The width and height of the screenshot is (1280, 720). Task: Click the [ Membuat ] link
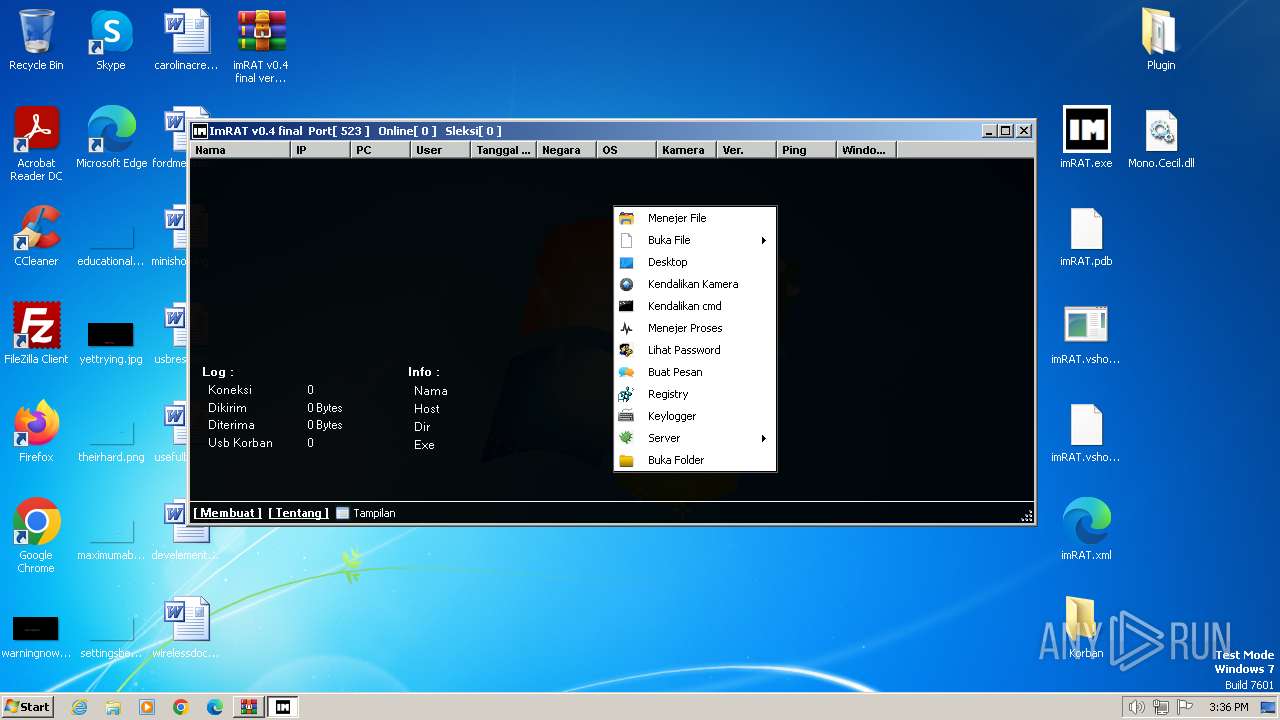coord(227,513)
